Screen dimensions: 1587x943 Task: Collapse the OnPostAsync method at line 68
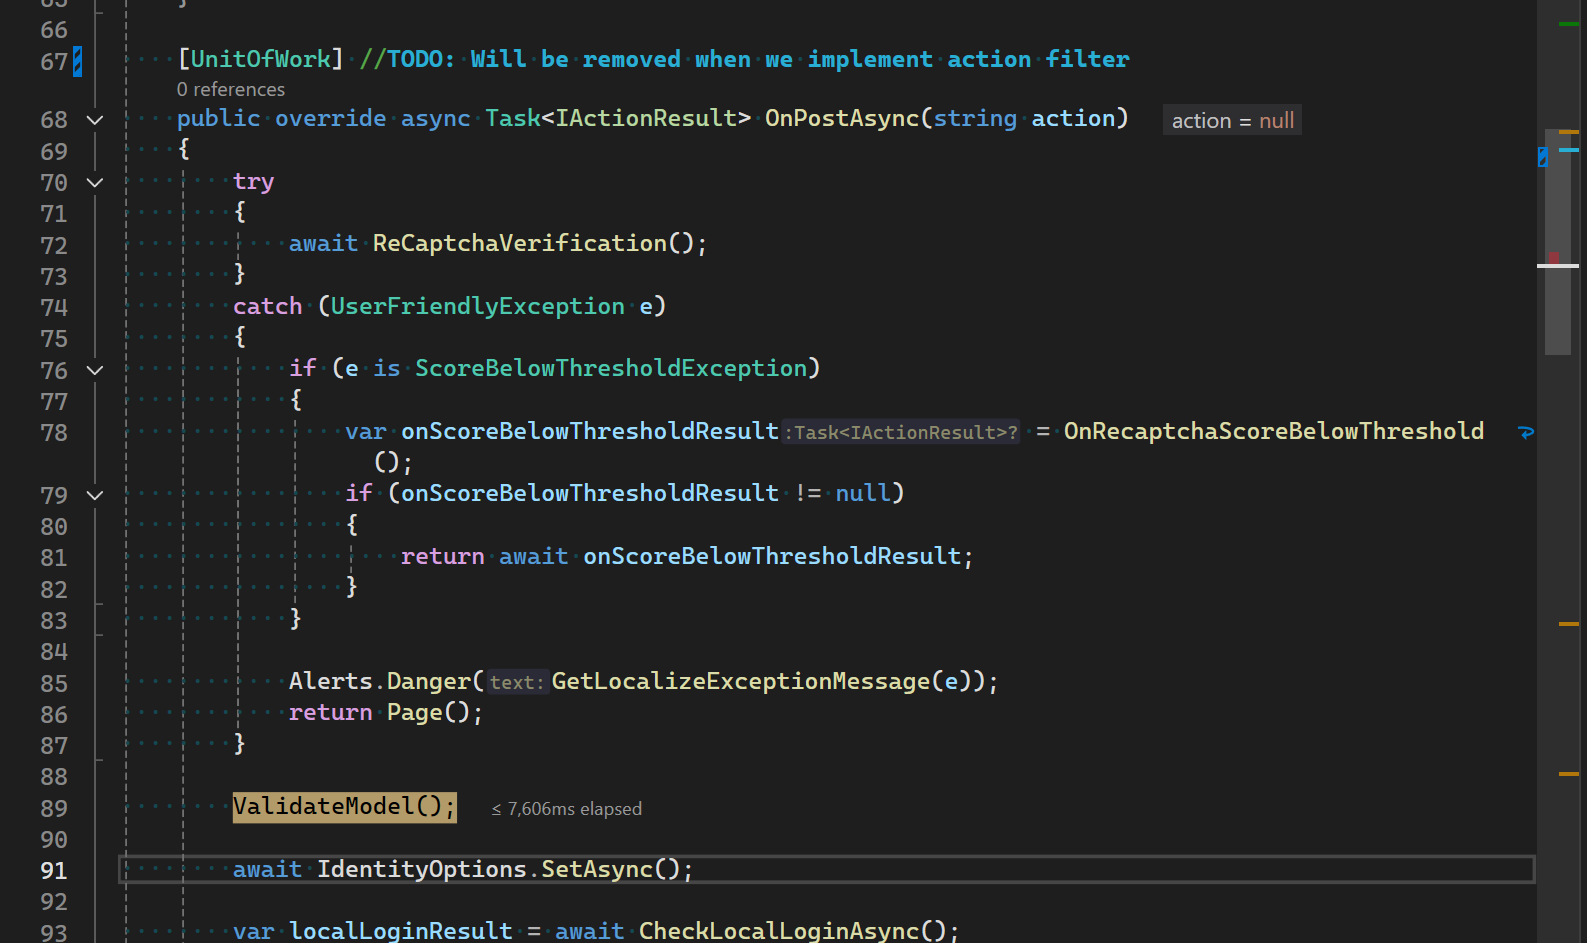95,120
